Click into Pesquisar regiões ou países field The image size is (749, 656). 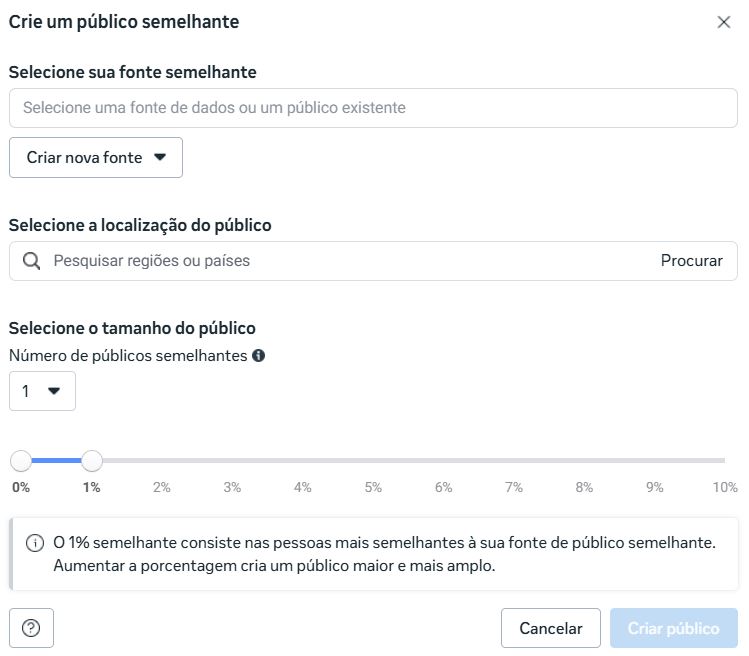pyautogui.click(x=340, y=261)
